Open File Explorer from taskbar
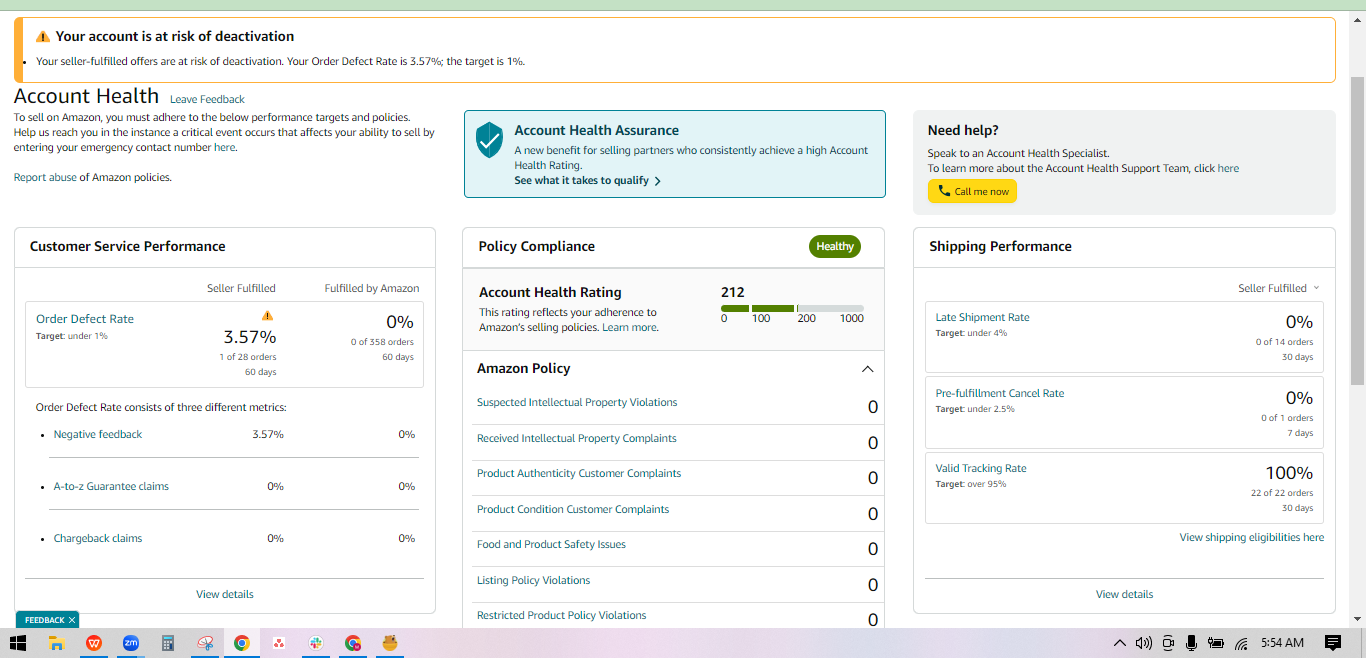1366x658 pixels. click(x=57, y=643)
